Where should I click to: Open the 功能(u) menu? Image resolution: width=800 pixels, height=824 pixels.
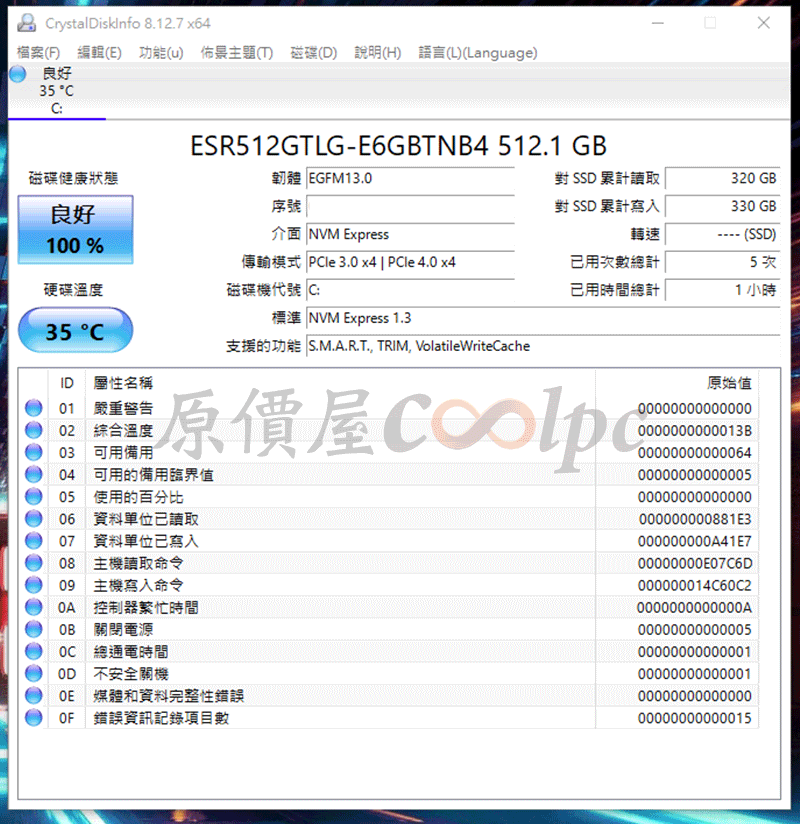tap(161, 53)
